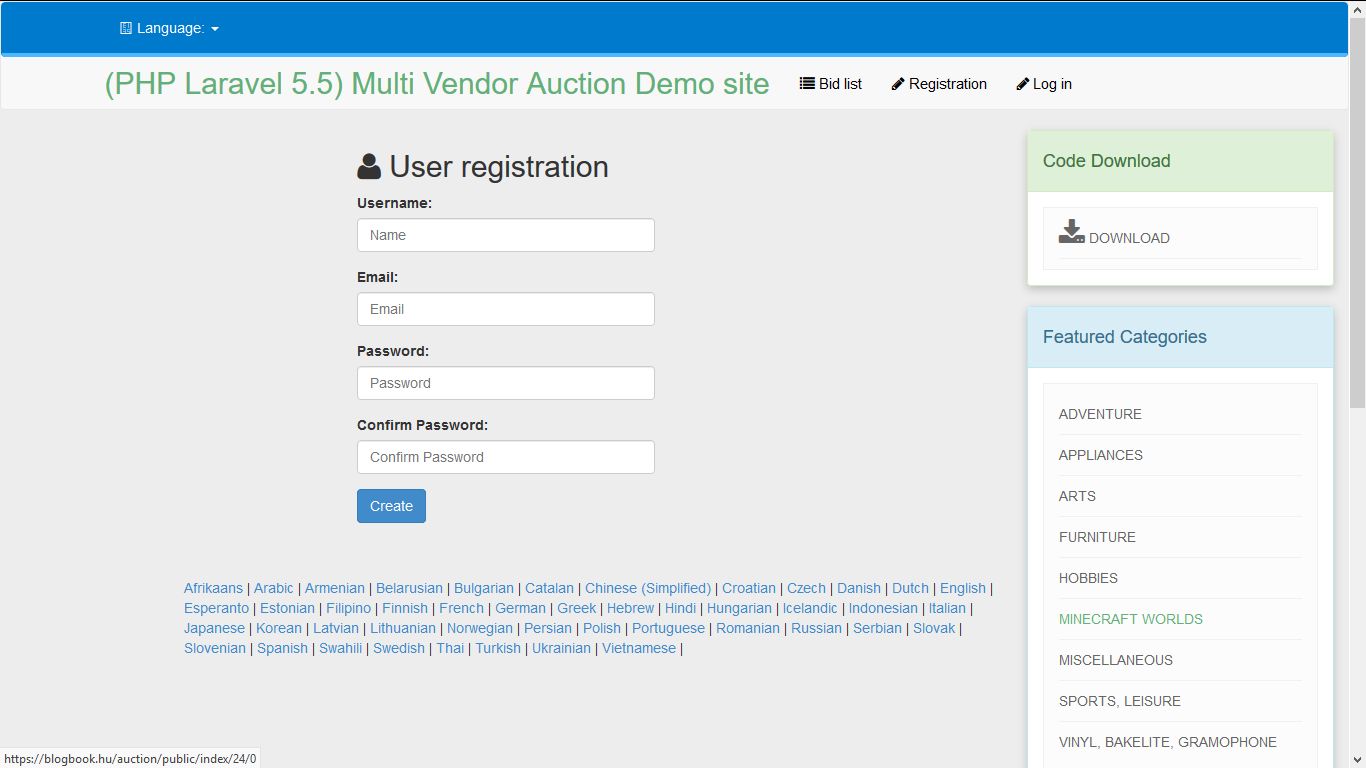This screenshot has height=768, width=1366.
Task: Switch language to Danish
Action: 859,588
